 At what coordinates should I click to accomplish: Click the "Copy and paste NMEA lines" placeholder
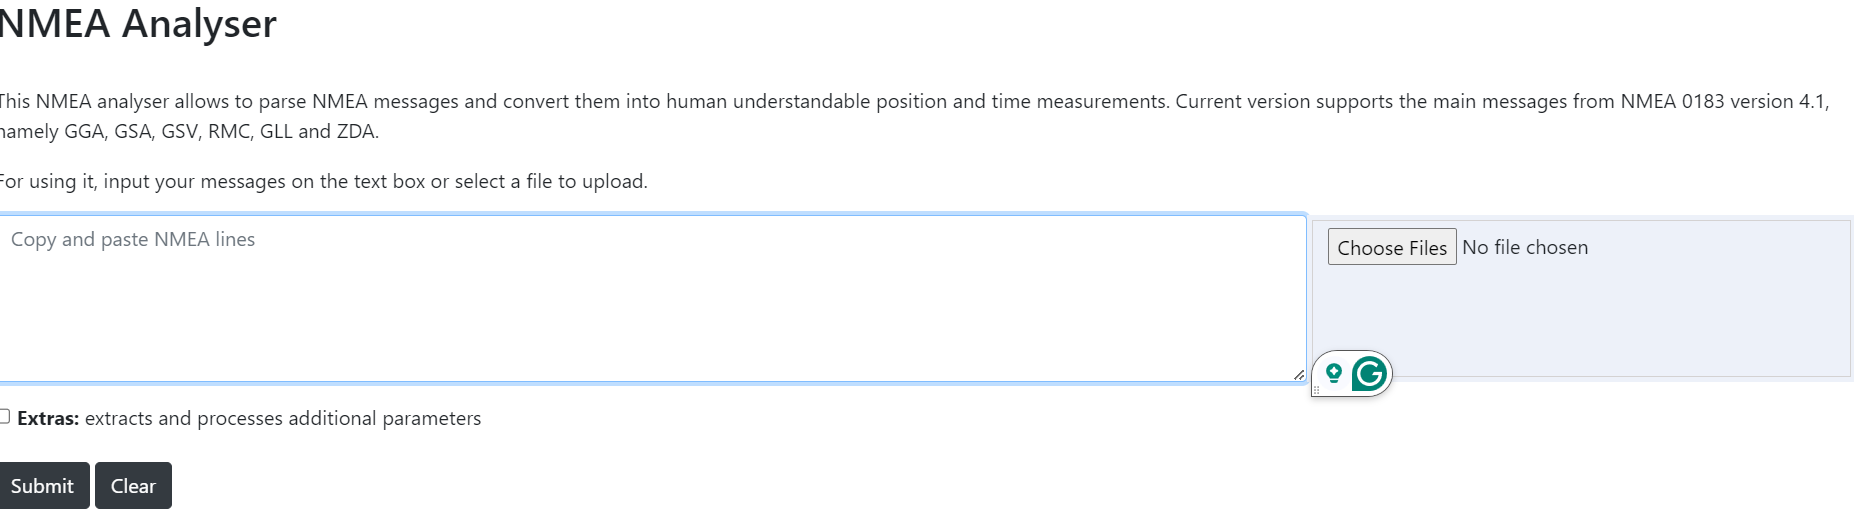click(133, 240)
